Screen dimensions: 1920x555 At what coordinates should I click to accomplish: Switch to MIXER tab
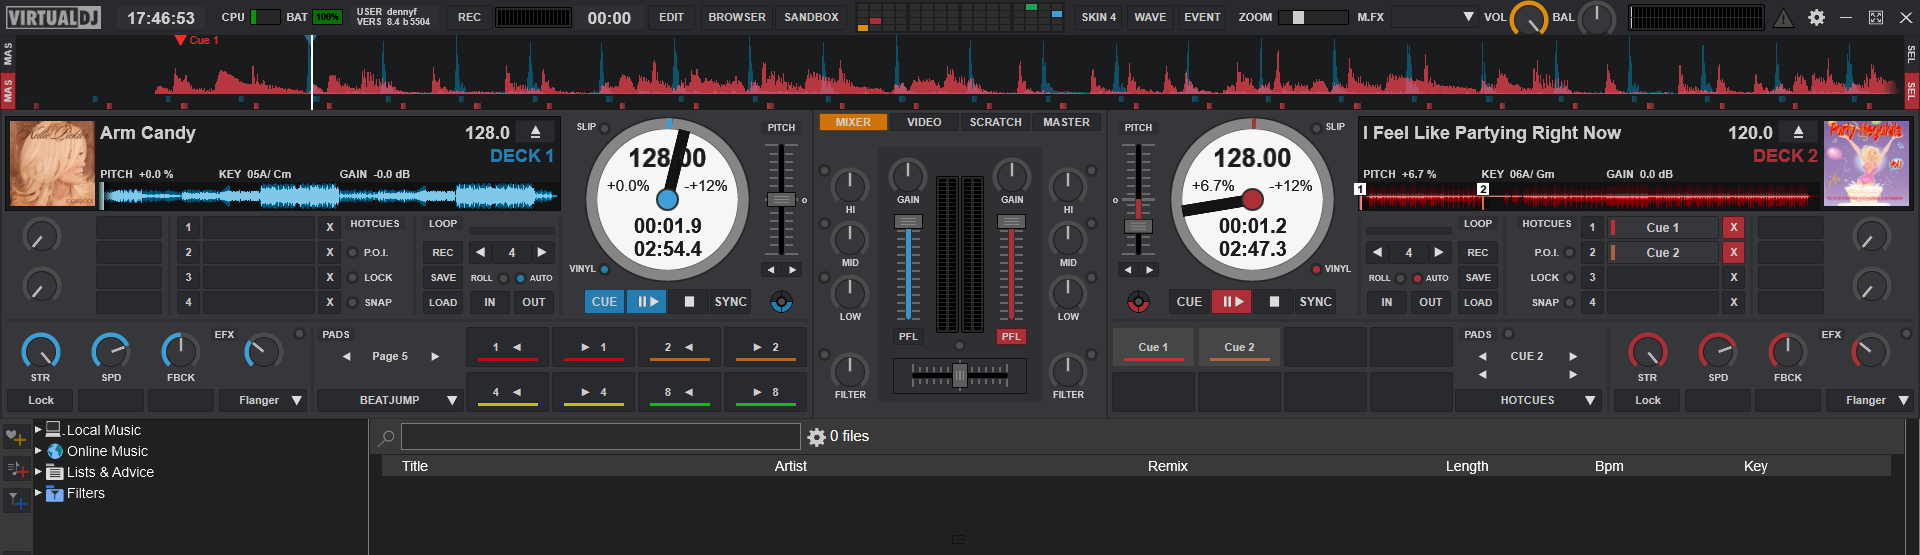(x=853, y=122)
